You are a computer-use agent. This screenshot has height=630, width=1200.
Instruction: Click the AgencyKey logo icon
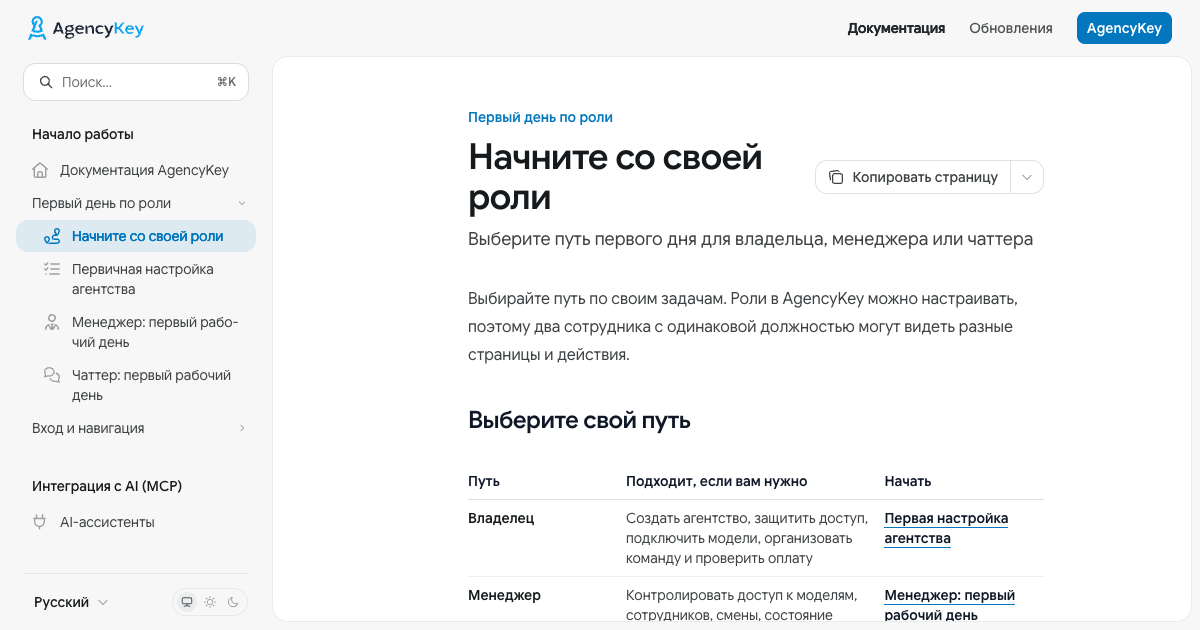[37, 28]
